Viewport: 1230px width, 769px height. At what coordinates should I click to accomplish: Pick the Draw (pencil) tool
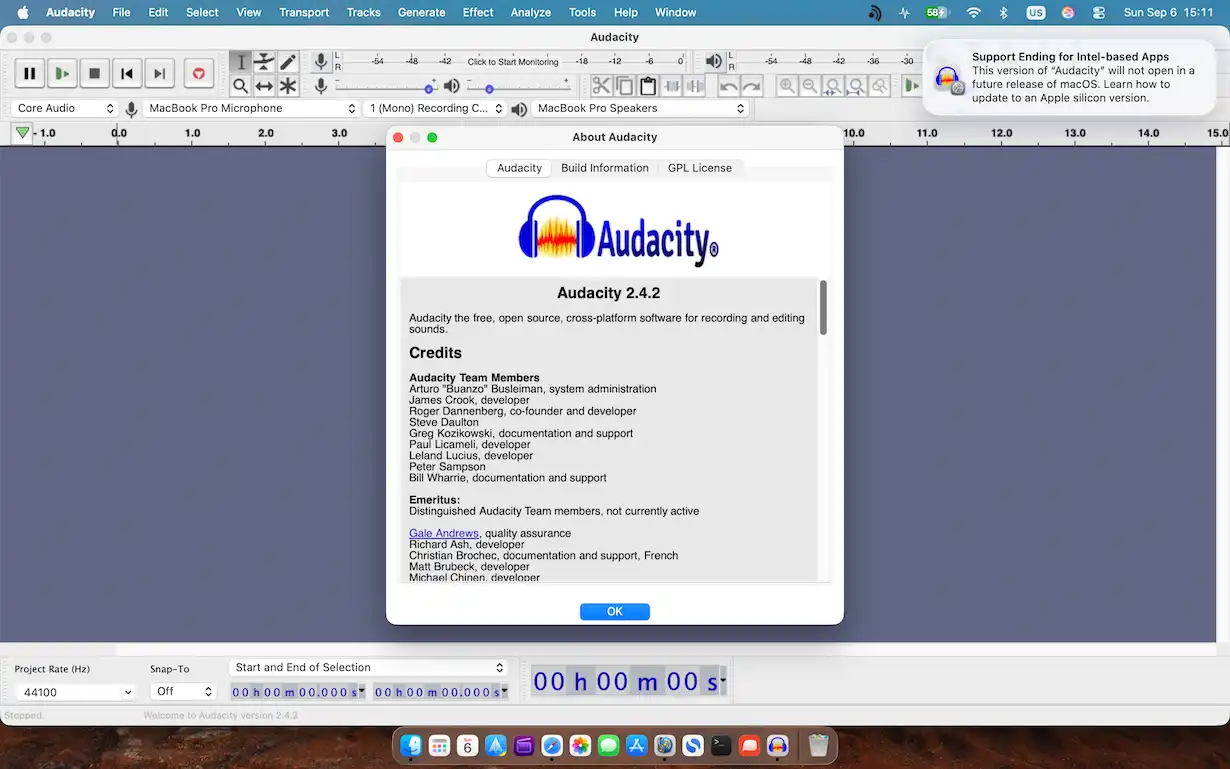[x=288, y=62]
